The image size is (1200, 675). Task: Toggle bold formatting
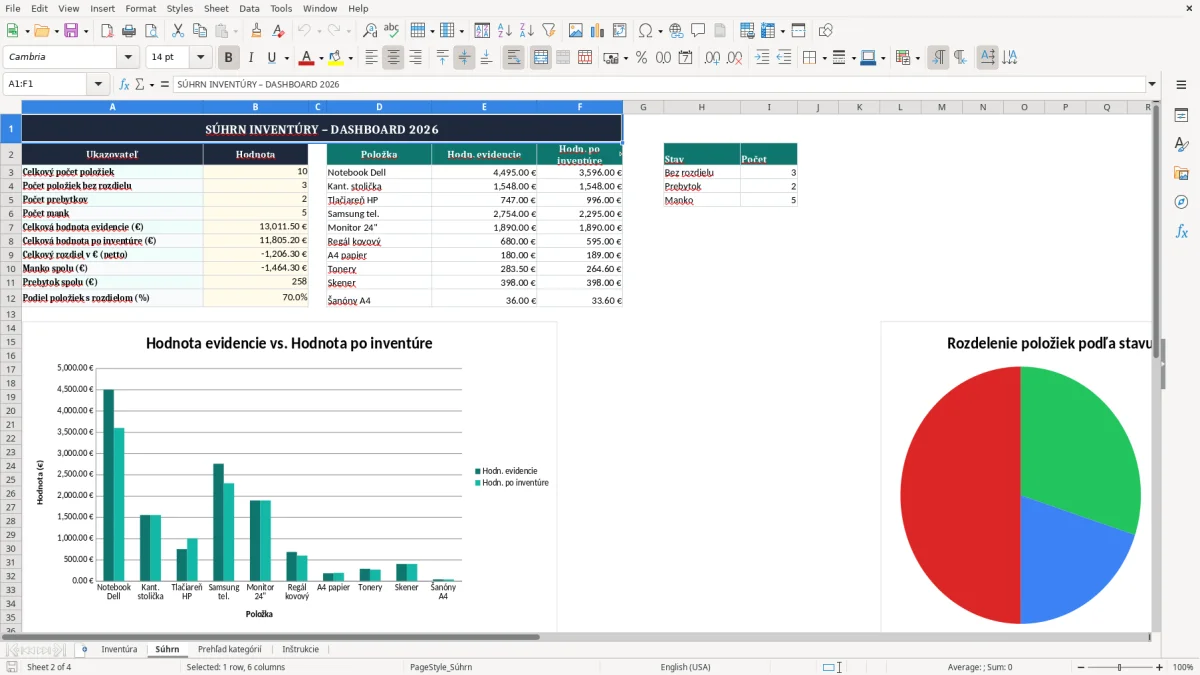coord(228,58)
